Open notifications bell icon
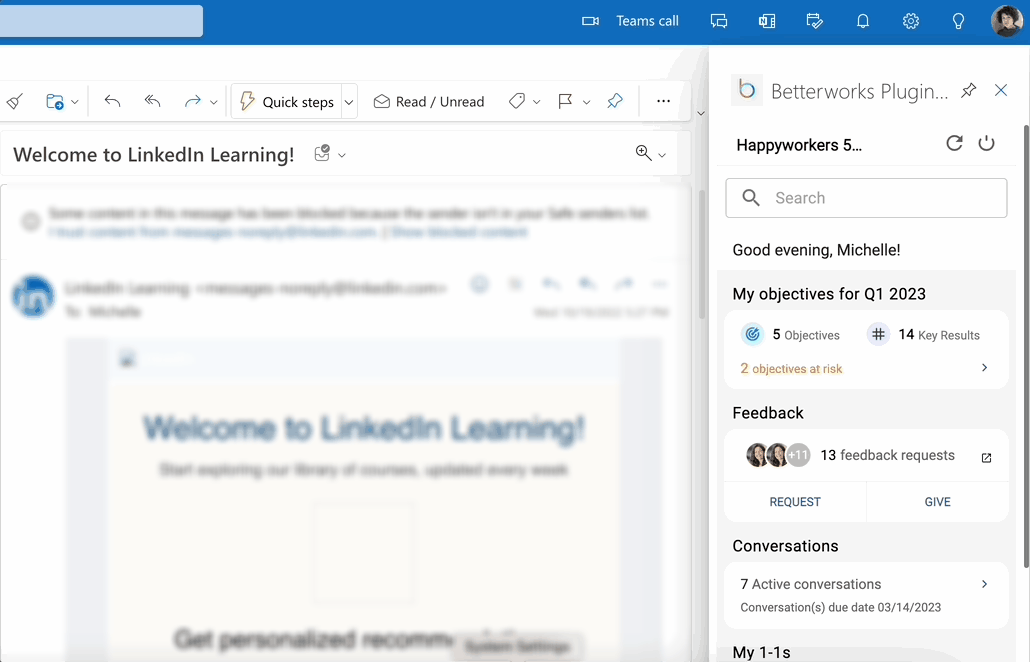The width and height of the screenshot is (1030, 662). (x=862, y=21)
